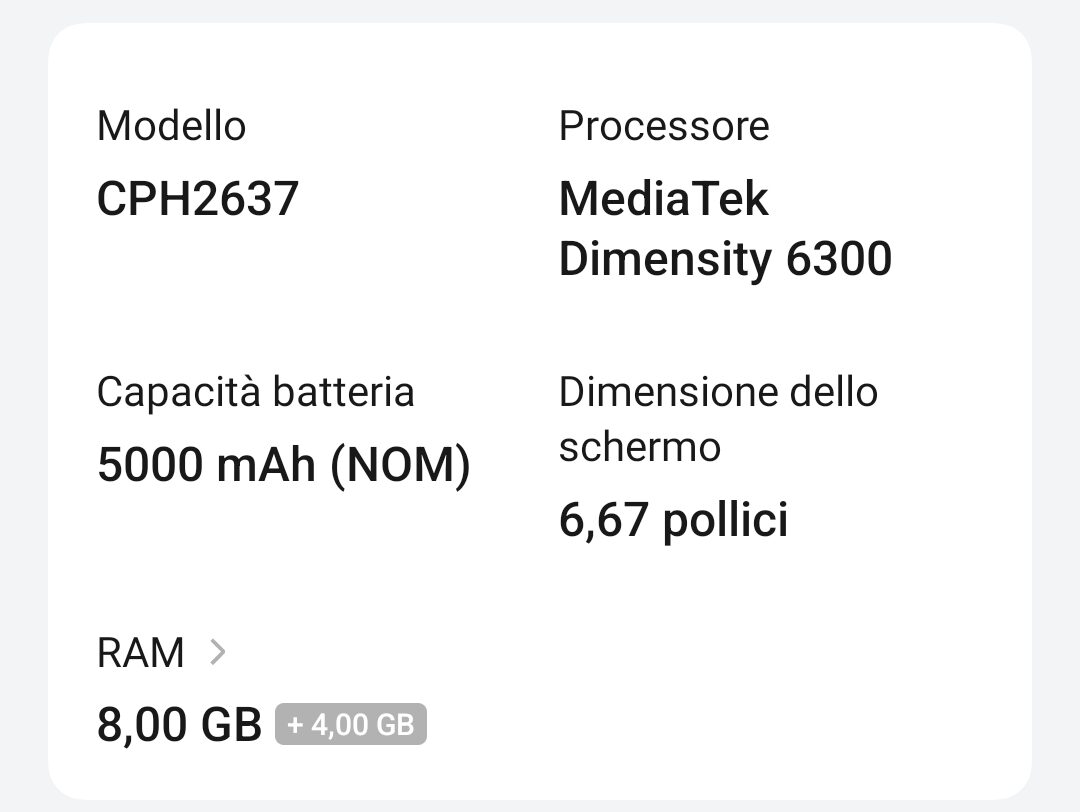The width and height of the screenshot is (1080, 812).
Task: Click the Modello label
Action: coord(171,126)
